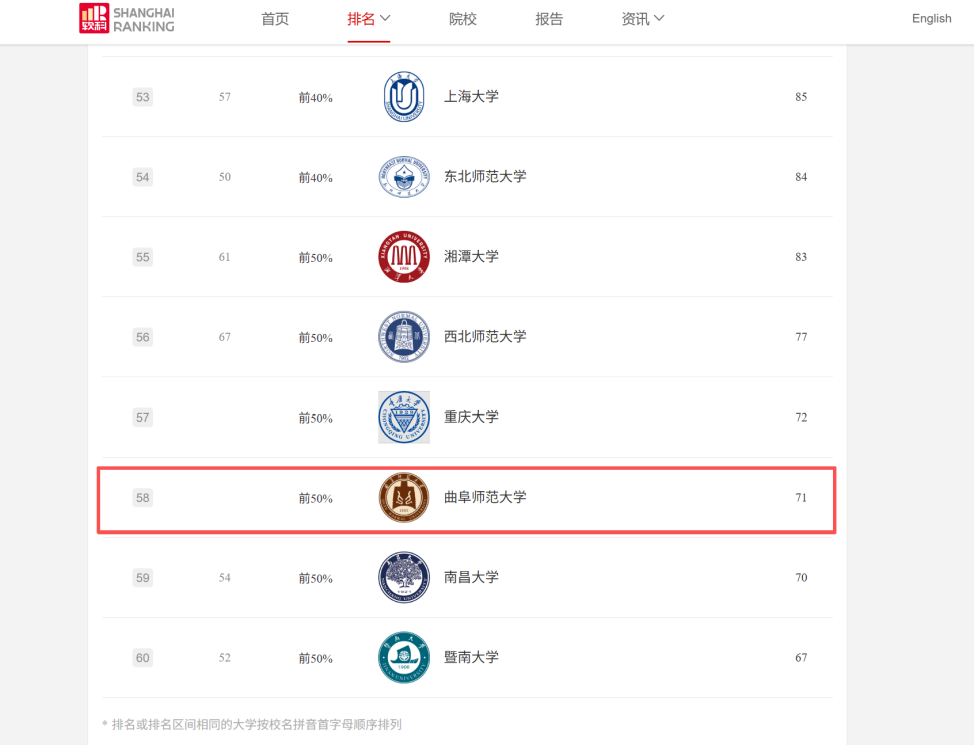Open the 首页 home tab
Screen dimensions: 974x745
coord(275,19)
